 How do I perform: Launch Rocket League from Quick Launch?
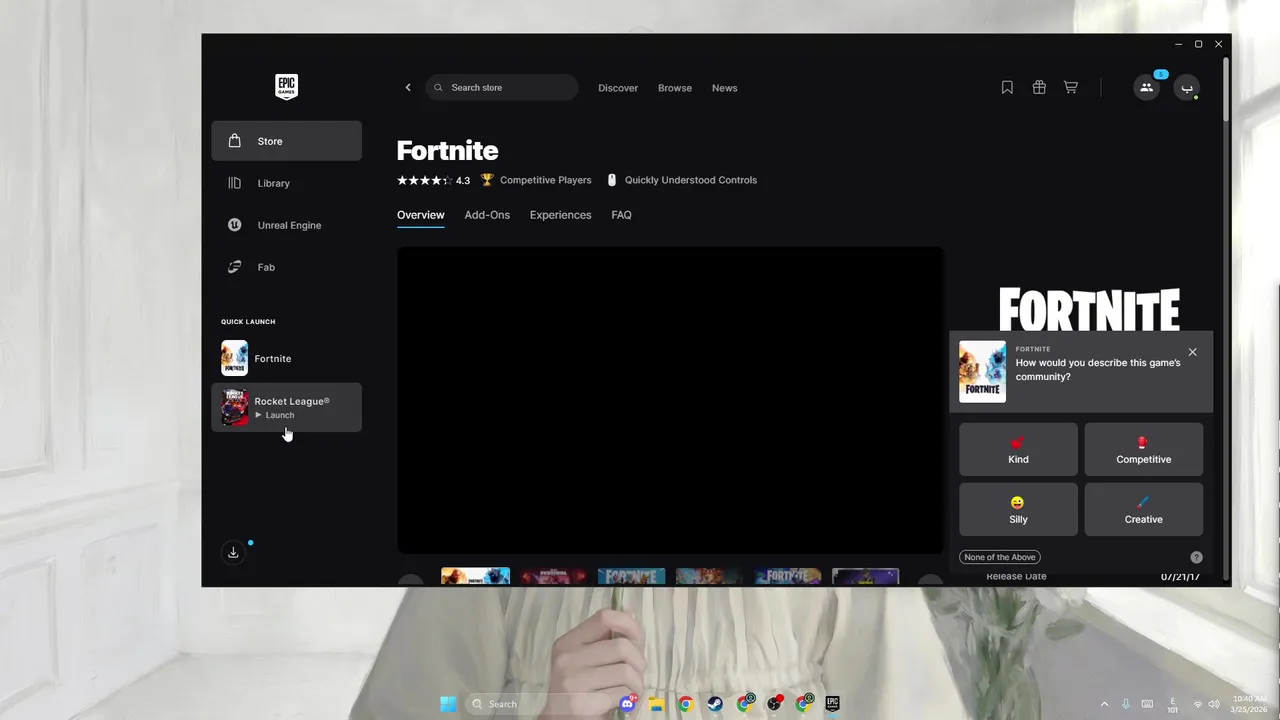pyautogui.click(x=286, y=407)
